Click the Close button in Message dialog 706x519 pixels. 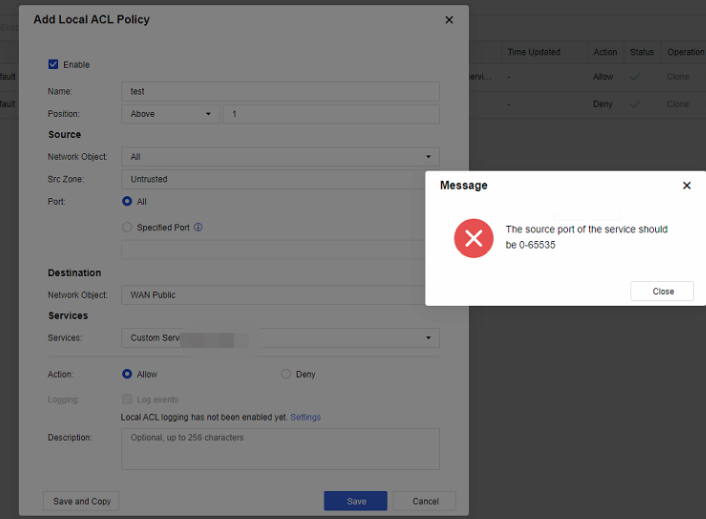pyautogui.click(x=662, y=291)
